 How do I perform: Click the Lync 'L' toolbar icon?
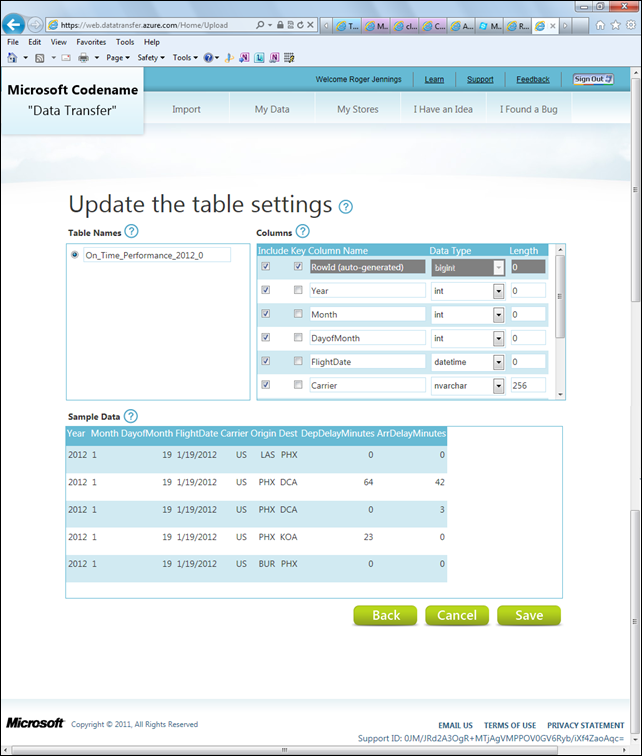click(x=259, y=58)
